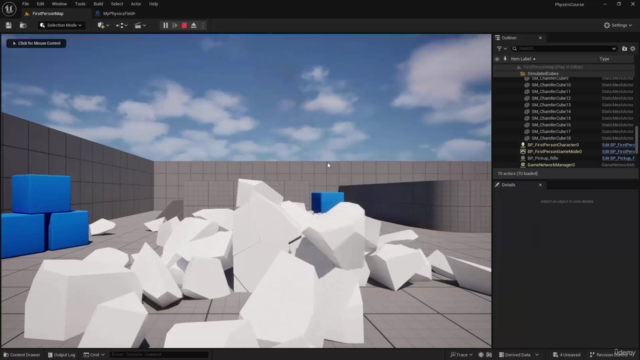Click into the Outliner search field

coord(564,49)
